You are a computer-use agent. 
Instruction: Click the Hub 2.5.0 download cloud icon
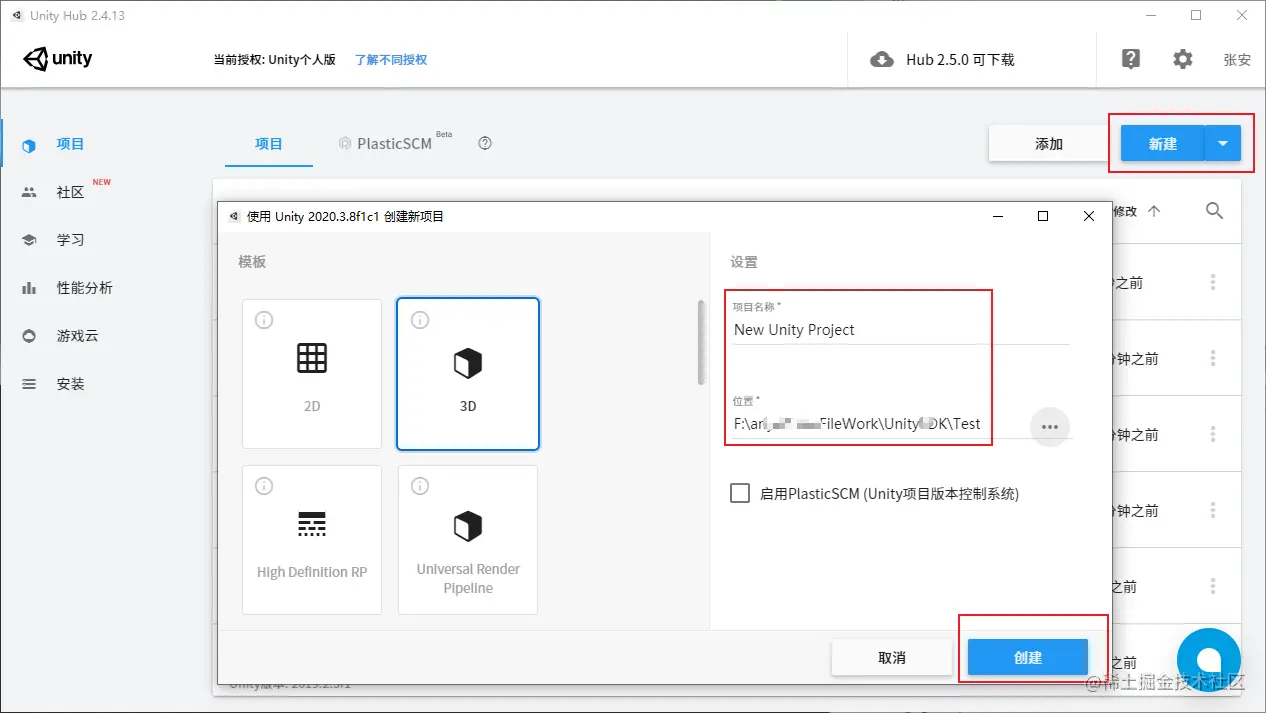pyautogui.click(x=882, y=60)
